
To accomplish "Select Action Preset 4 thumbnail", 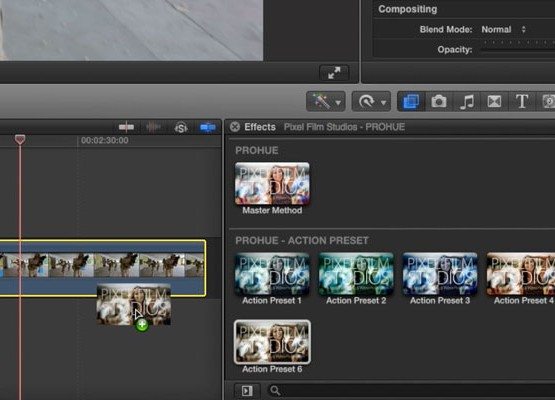I will [521, 274].
